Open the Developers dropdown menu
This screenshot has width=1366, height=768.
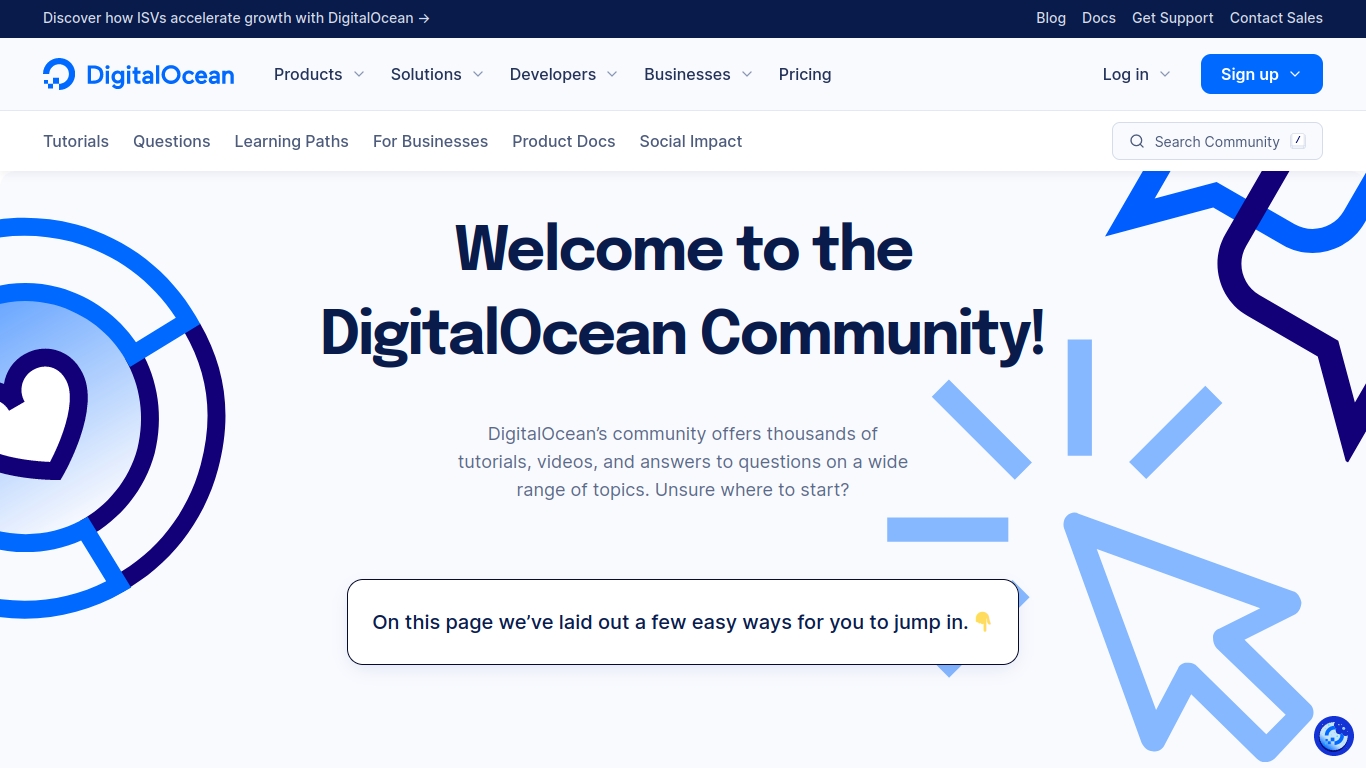click(x=564, y=74)
